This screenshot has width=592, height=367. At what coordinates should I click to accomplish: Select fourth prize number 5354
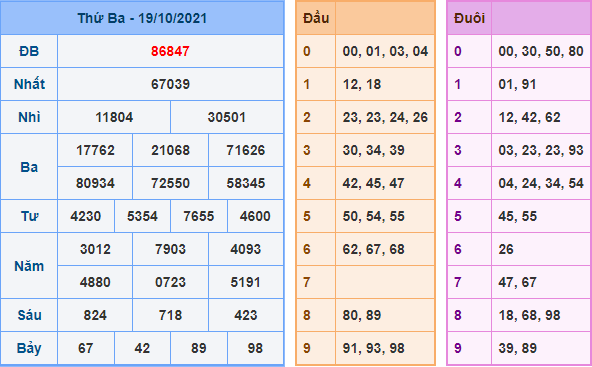click(142, 216)
